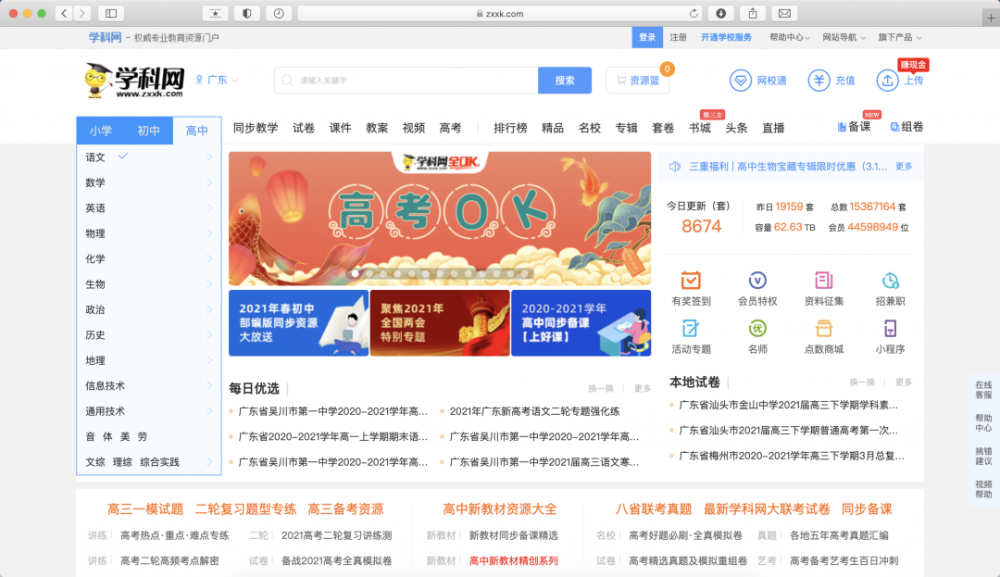Click the 学科网 owl logo
The image size is (1000, 577).
(135, 81)
